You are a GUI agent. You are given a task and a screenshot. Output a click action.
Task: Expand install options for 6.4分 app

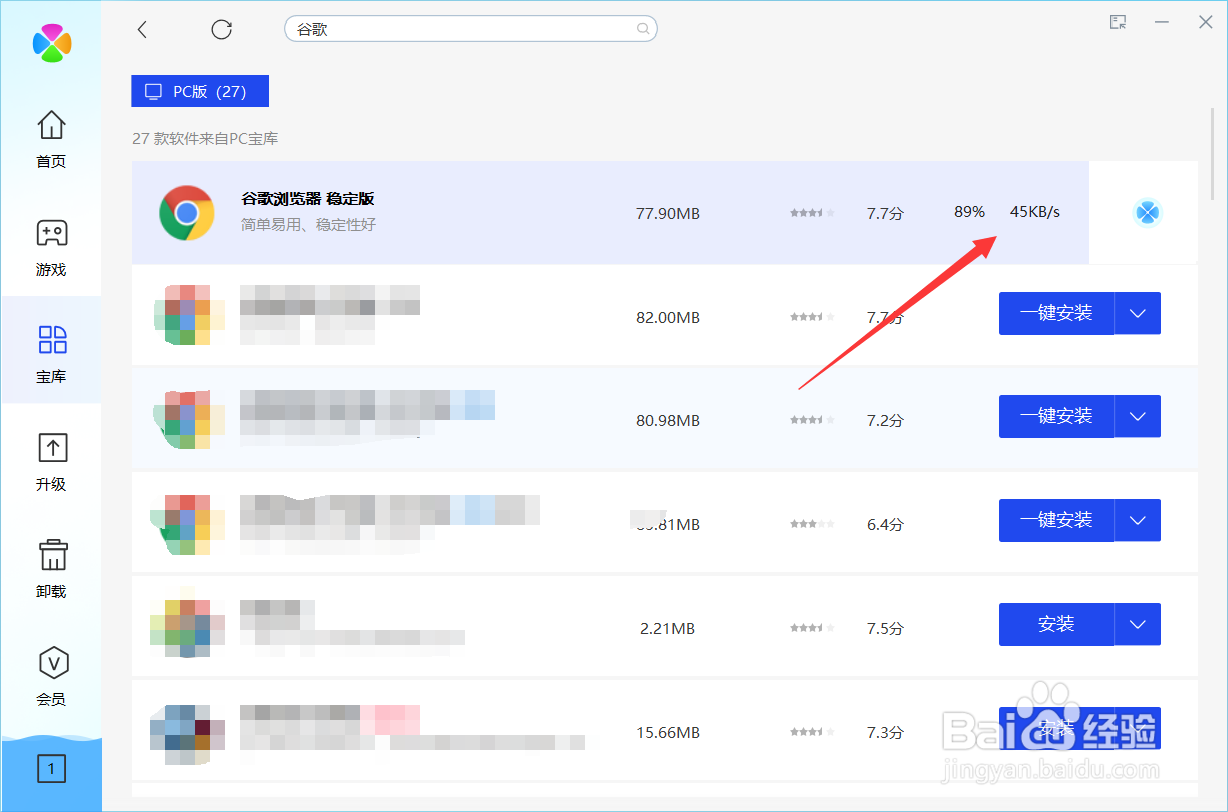1138,520
